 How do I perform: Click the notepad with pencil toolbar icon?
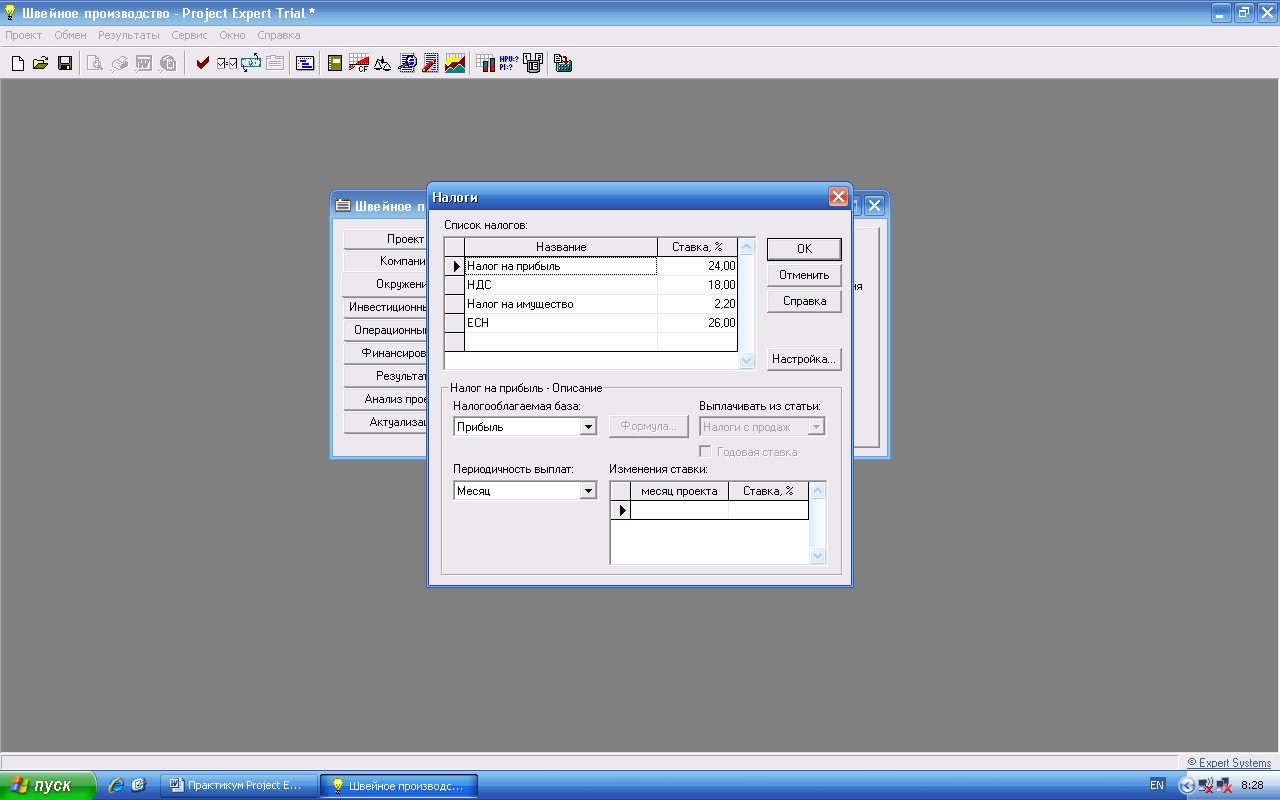[431, 63]
